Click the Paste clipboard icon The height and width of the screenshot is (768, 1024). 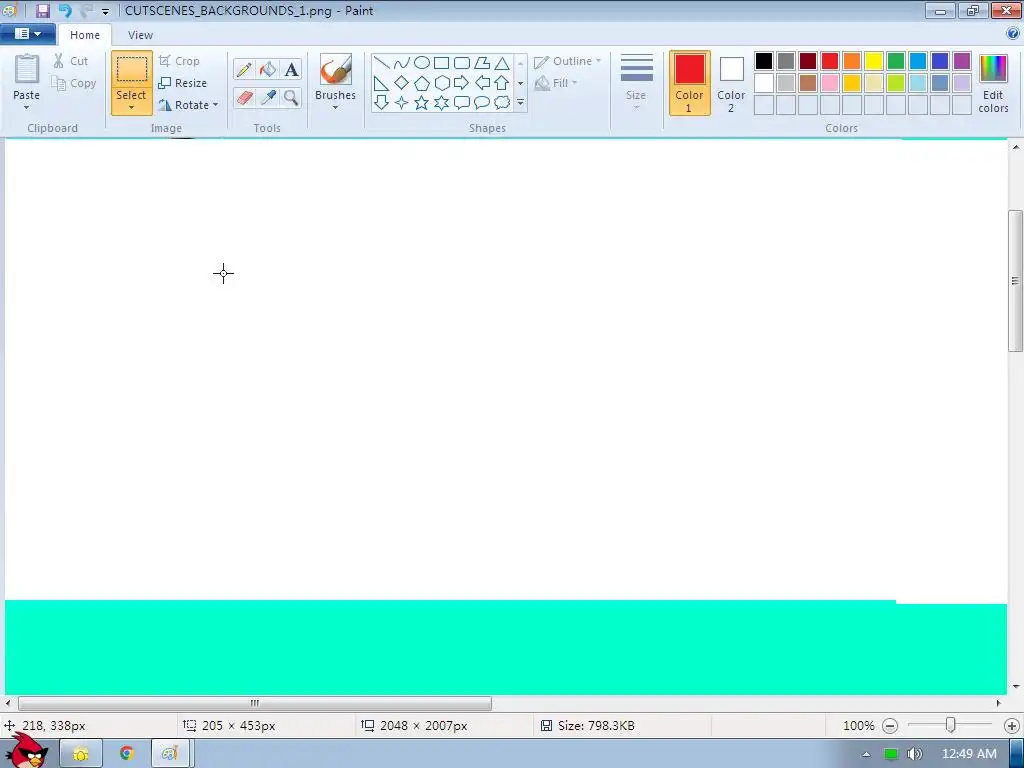click(x=27, y=69)
